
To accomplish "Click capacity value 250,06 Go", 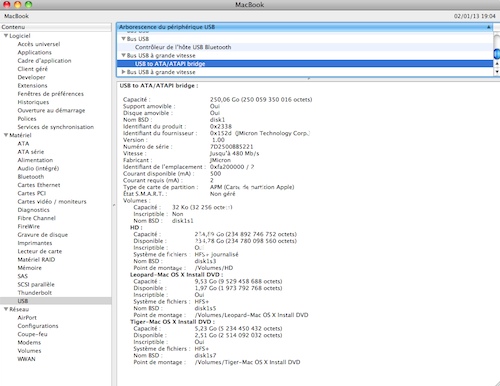I will pos(224,99).
